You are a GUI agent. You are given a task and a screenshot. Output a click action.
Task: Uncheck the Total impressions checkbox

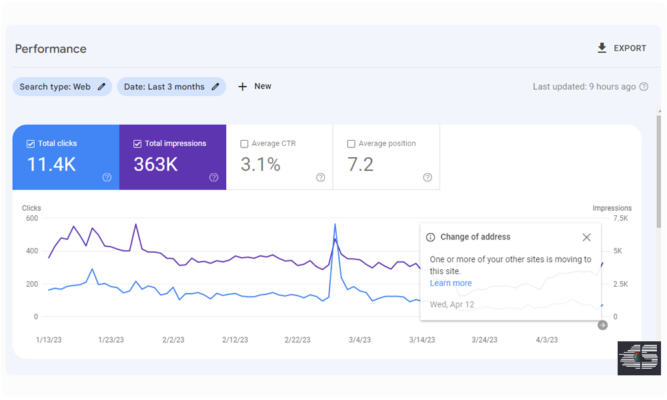[137, 144]
